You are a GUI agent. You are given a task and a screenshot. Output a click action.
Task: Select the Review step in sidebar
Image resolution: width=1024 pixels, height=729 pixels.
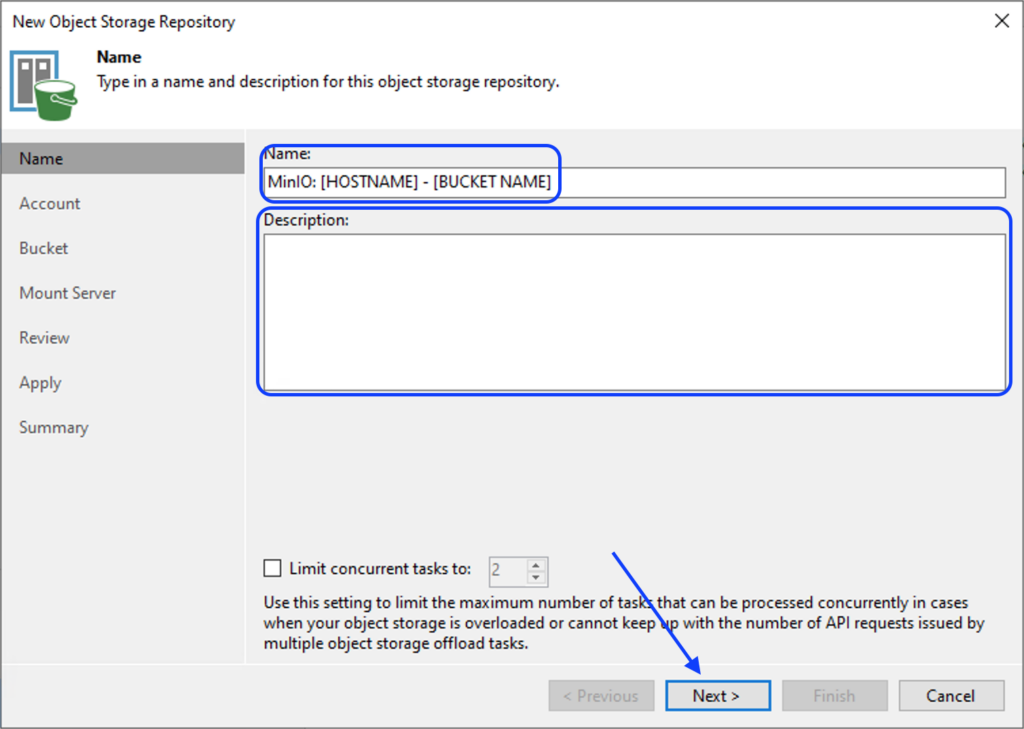45,338
